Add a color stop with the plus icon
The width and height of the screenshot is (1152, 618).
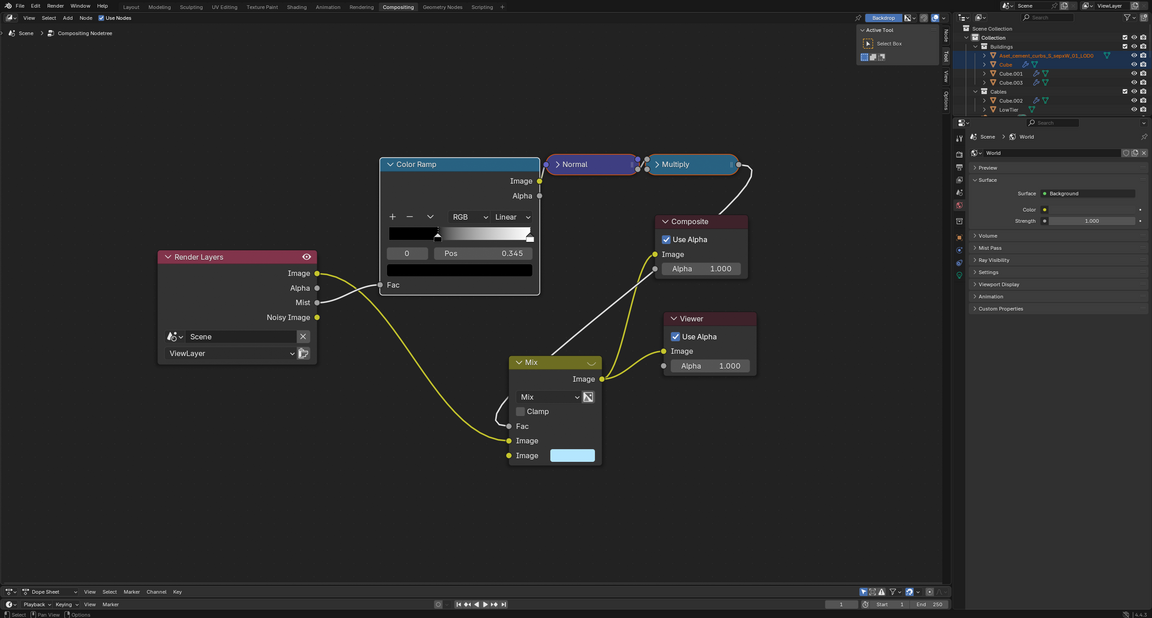click(393, 217)
